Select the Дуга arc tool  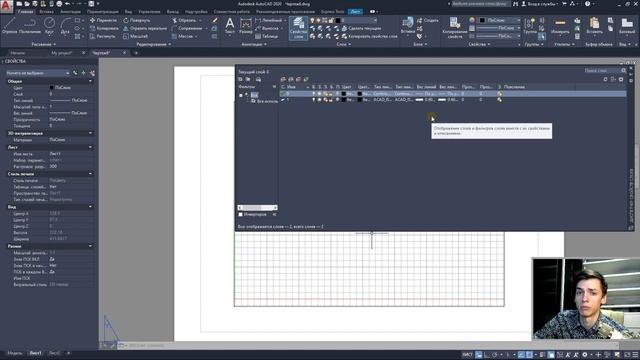tap(65, 26)
